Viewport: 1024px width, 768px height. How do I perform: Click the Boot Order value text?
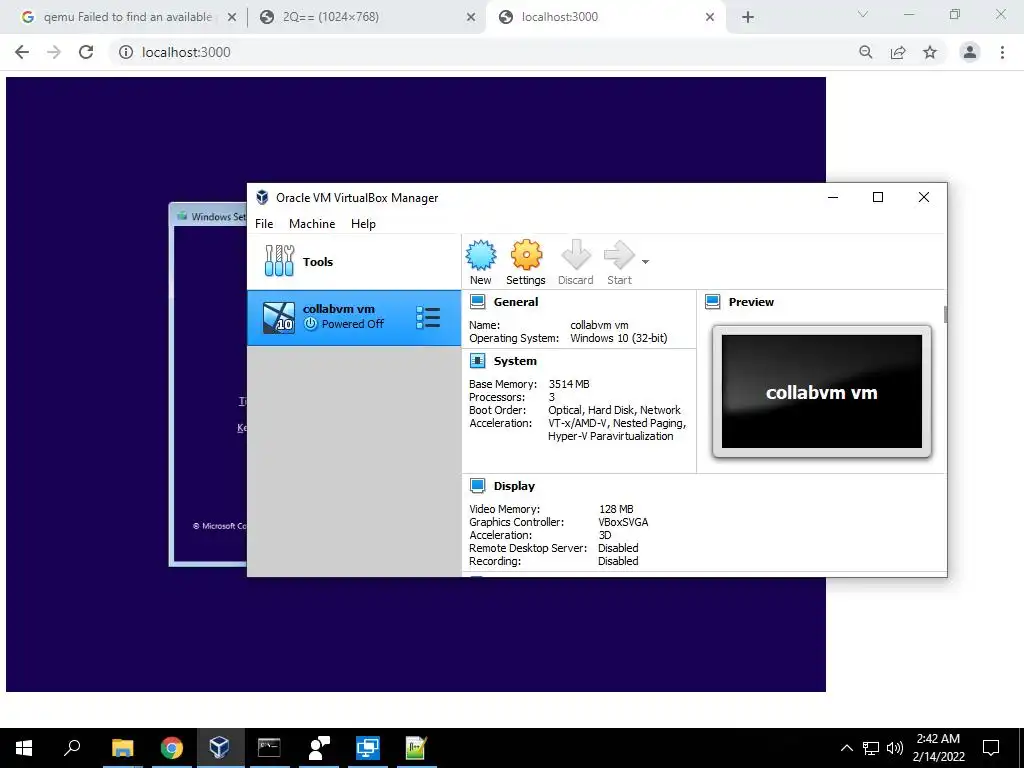[615, 410]
